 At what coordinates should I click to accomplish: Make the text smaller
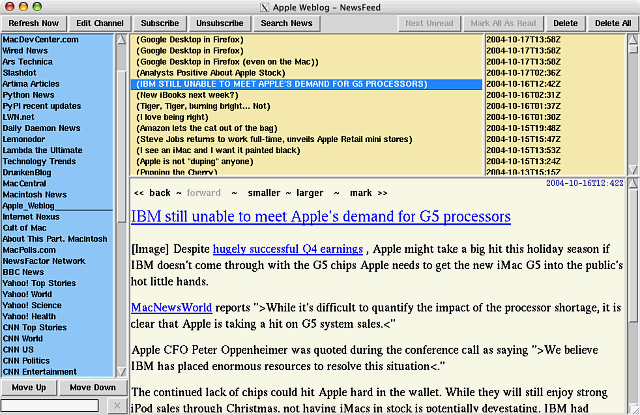264,193
